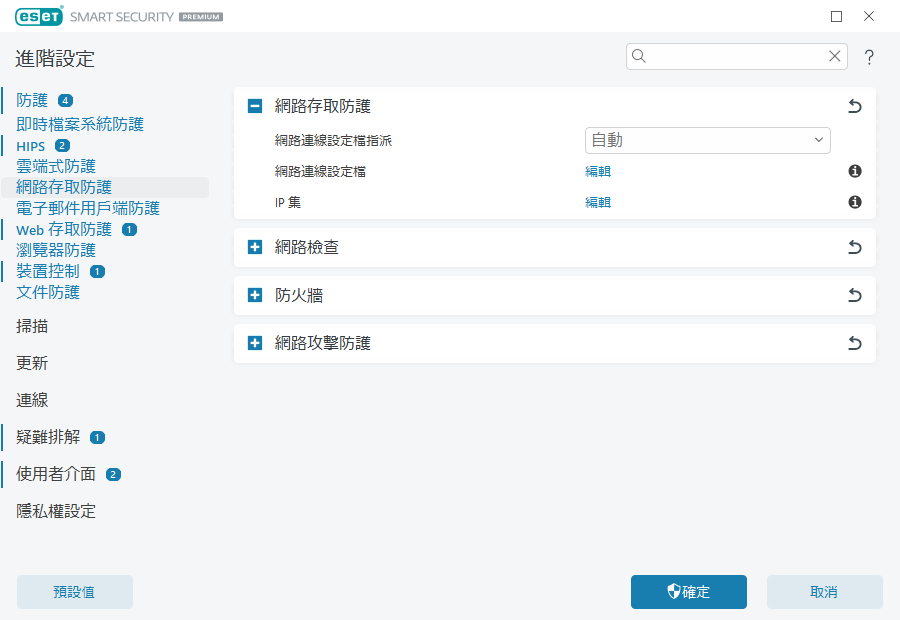Expand the 防火牆 section
The image size is (900, 620).
(254, 295)
